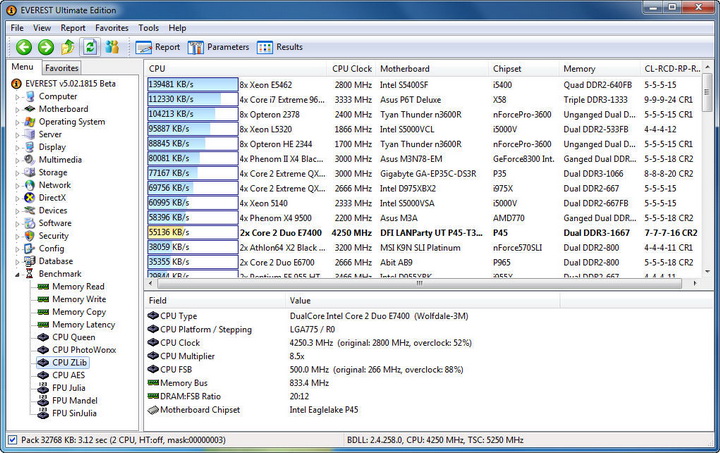Screen dimensions: 720x453
Task: Sort by the Motherboard column header
Action: click(x=432, y=69)
